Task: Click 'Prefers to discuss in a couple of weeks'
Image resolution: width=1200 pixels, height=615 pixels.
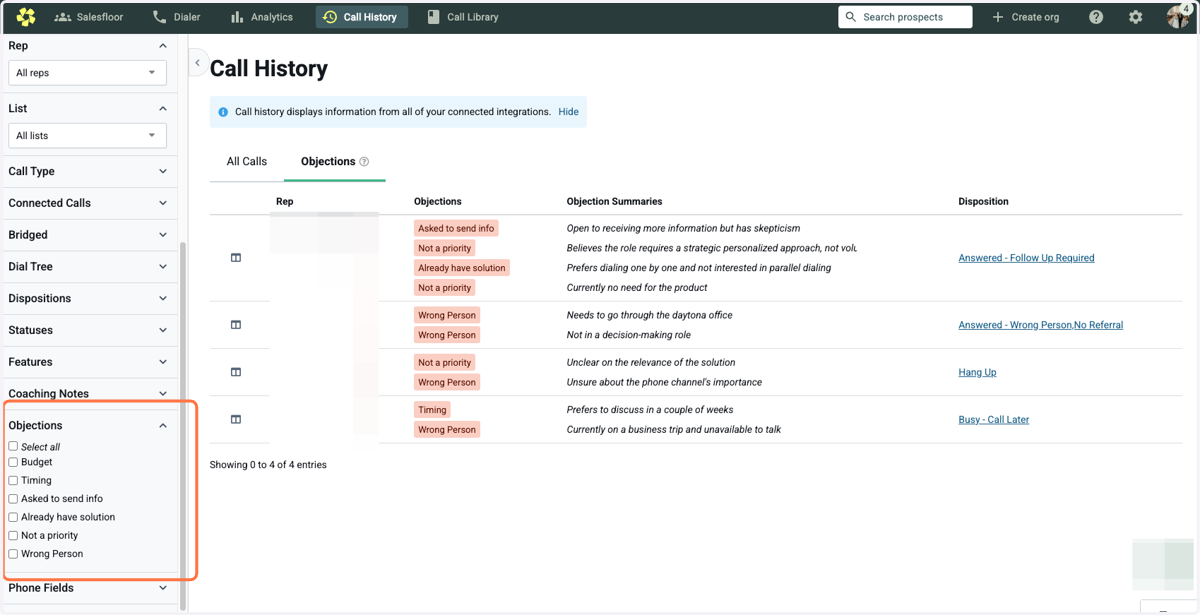Action: pyautogui.click(x=650, y=410)
